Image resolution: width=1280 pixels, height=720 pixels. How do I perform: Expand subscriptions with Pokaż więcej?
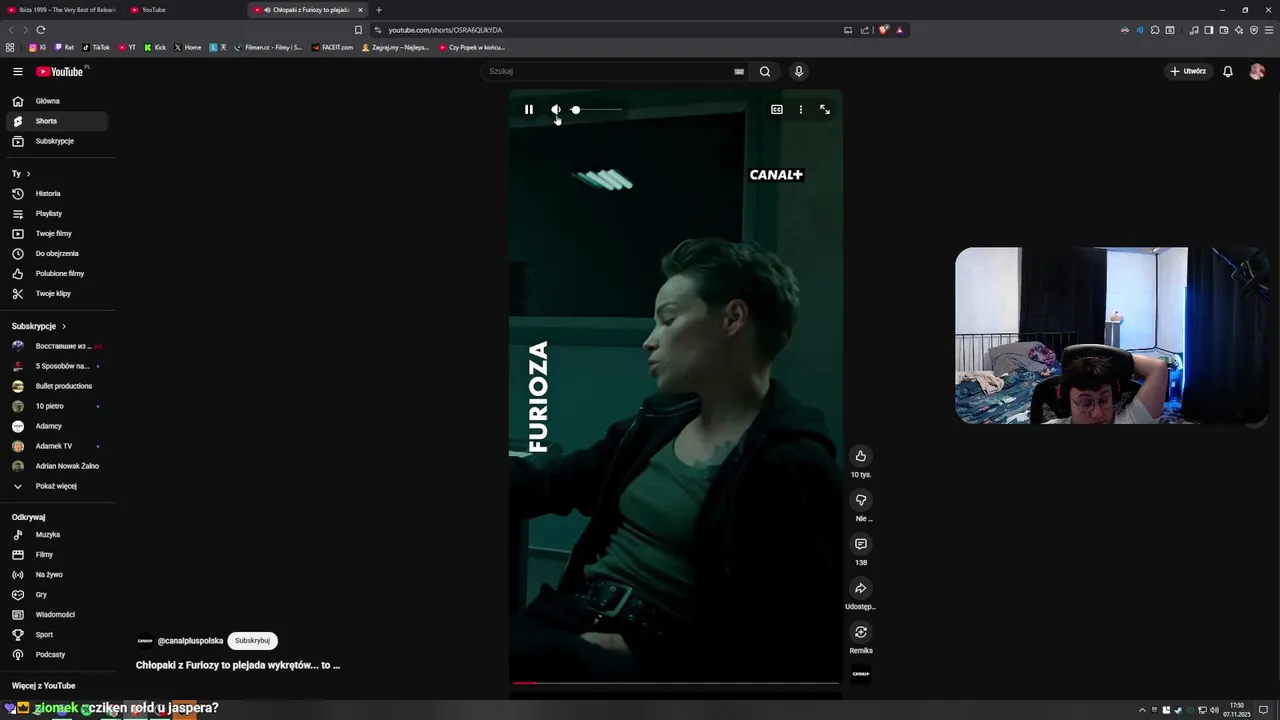[57, 486]
